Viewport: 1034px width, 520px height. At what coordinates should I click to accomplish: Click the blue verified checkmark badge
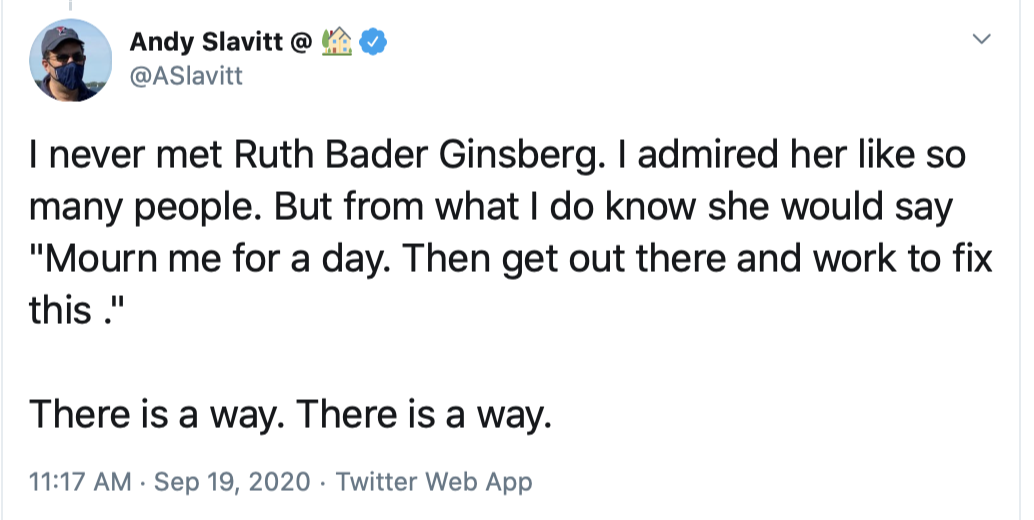tap(374, 42)
